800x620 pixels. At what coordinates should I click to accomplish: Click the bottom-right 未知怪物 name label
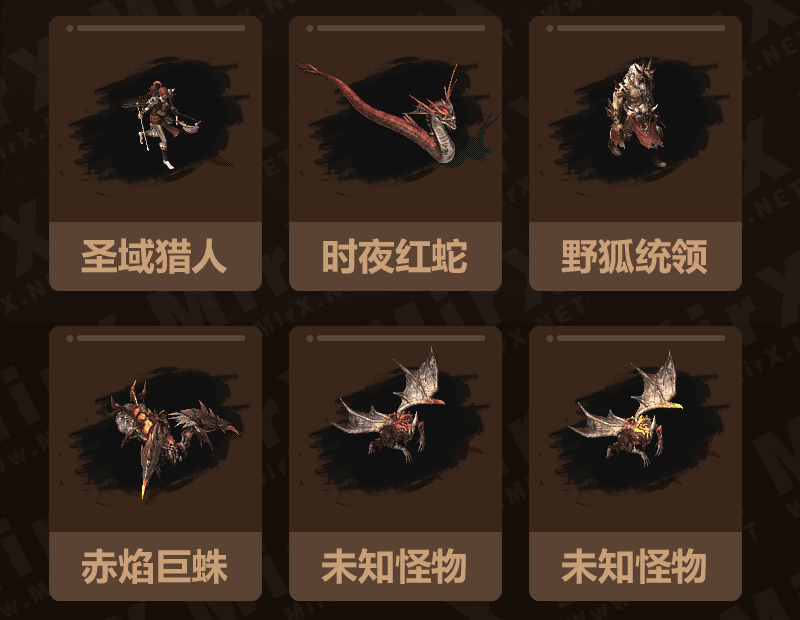coord(635,566)
